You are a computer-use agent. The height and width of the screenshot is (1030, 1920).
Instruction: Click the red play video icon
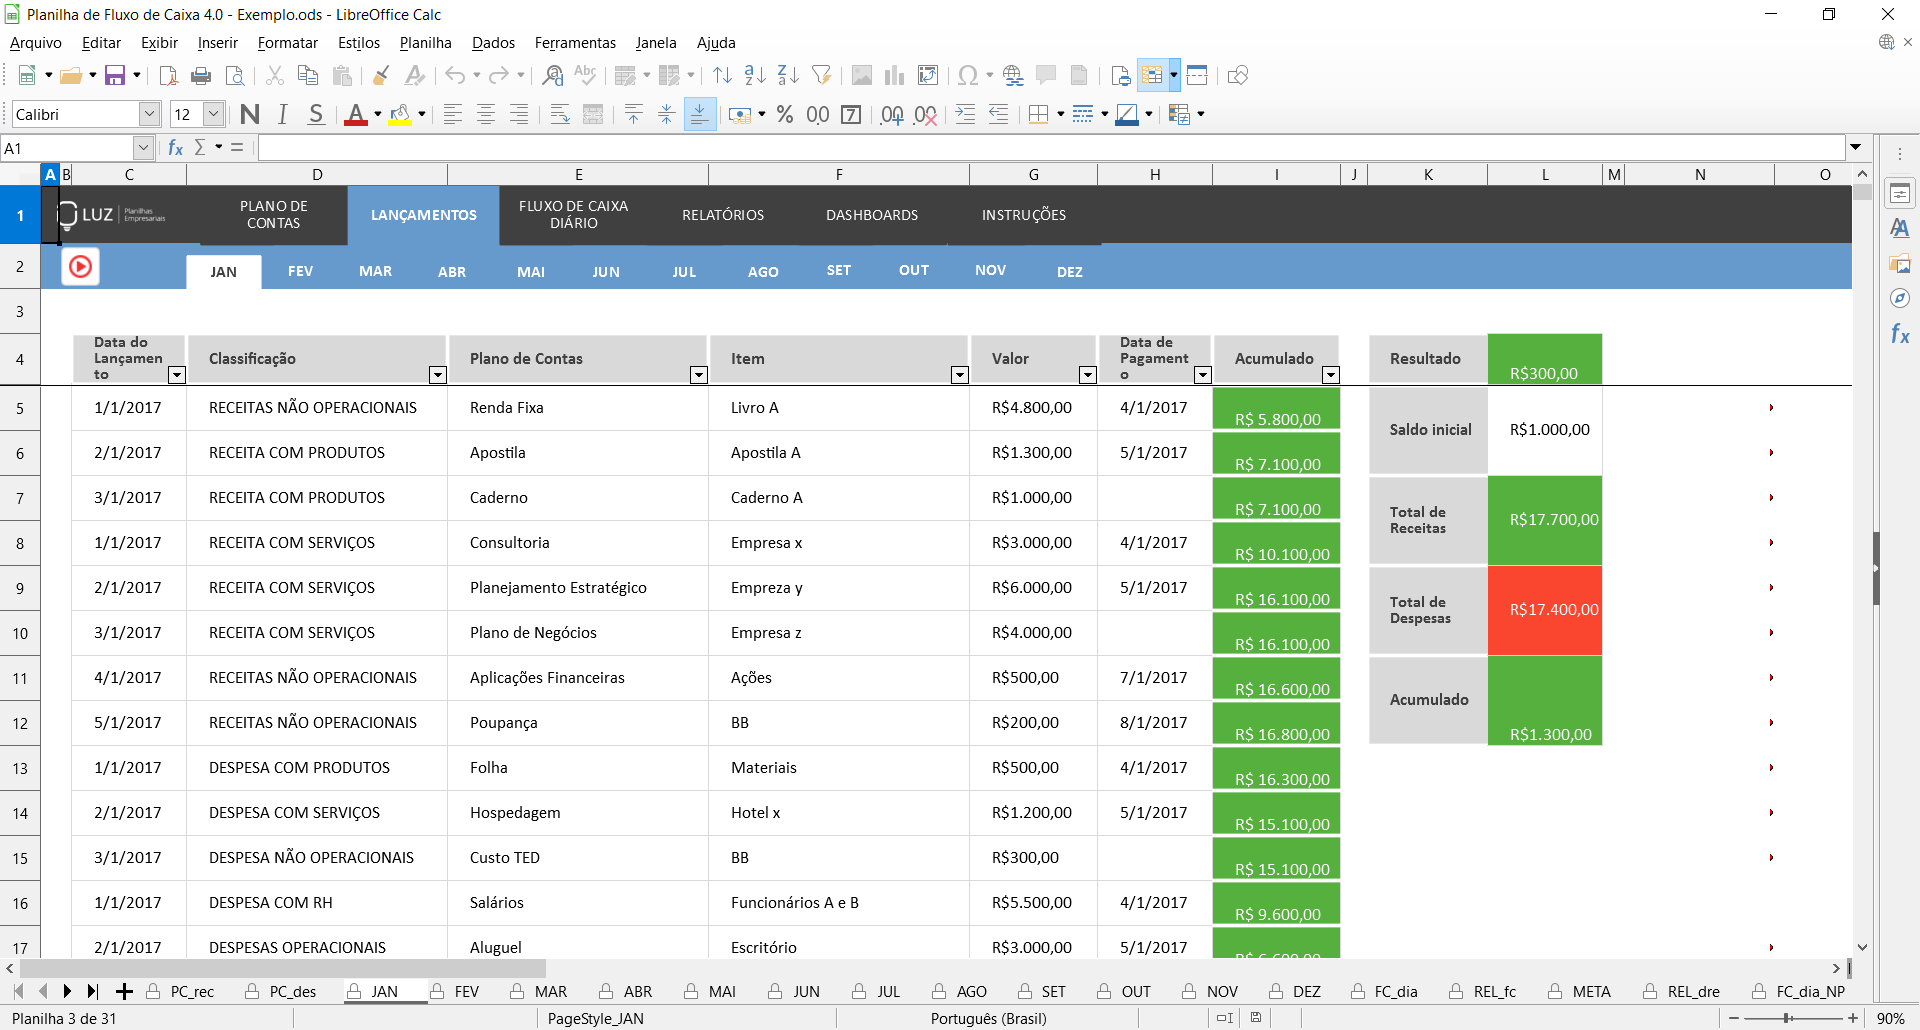(x=80, y=267)
